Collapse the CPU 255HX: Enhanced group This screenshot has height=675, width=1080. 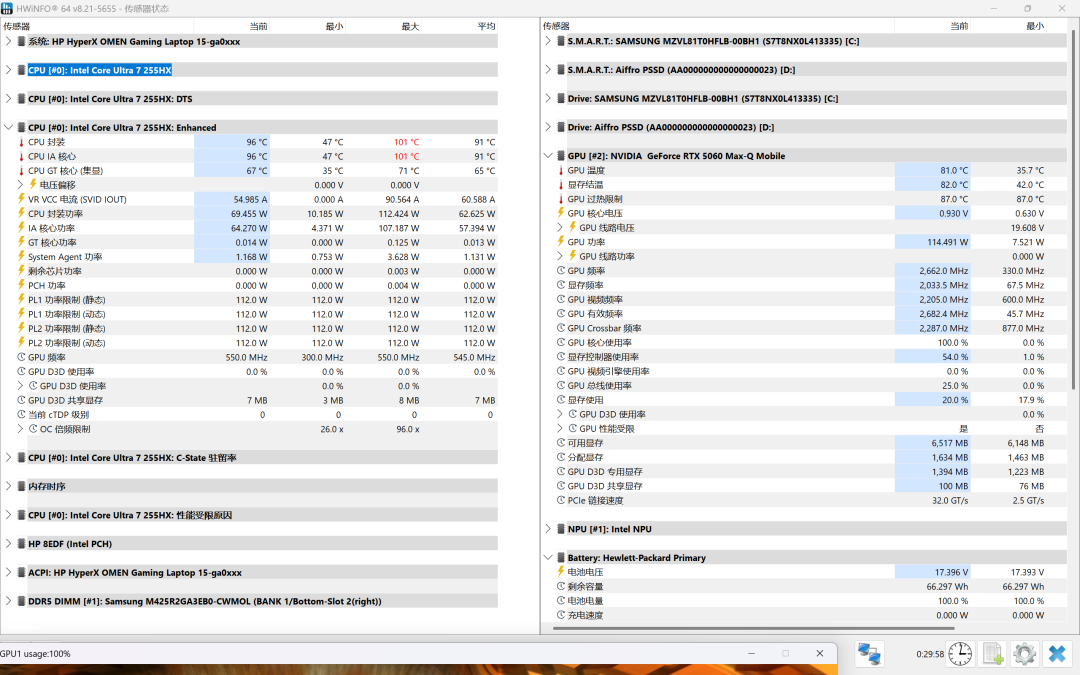[x=8, y=127]
